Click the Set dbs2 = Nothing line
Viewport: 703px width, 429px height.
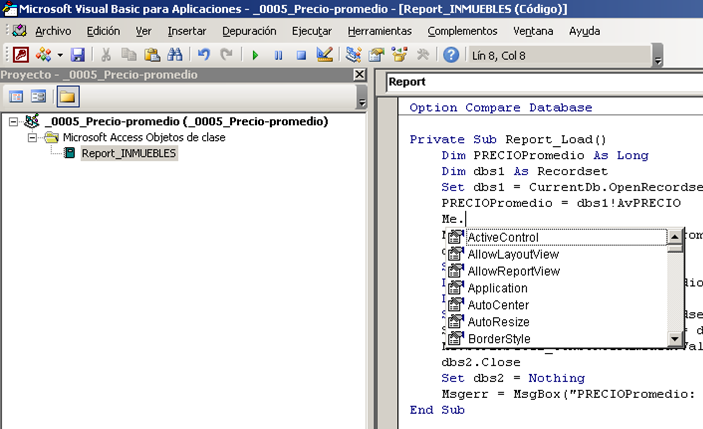tap(513, 378)
